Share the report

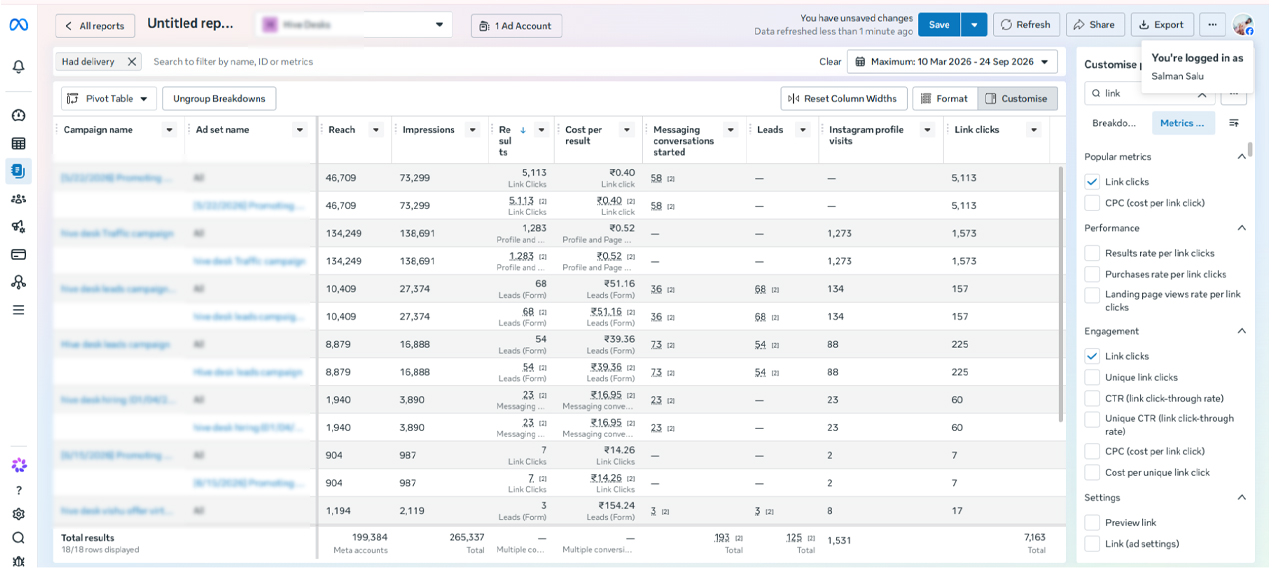(1095, 25)
